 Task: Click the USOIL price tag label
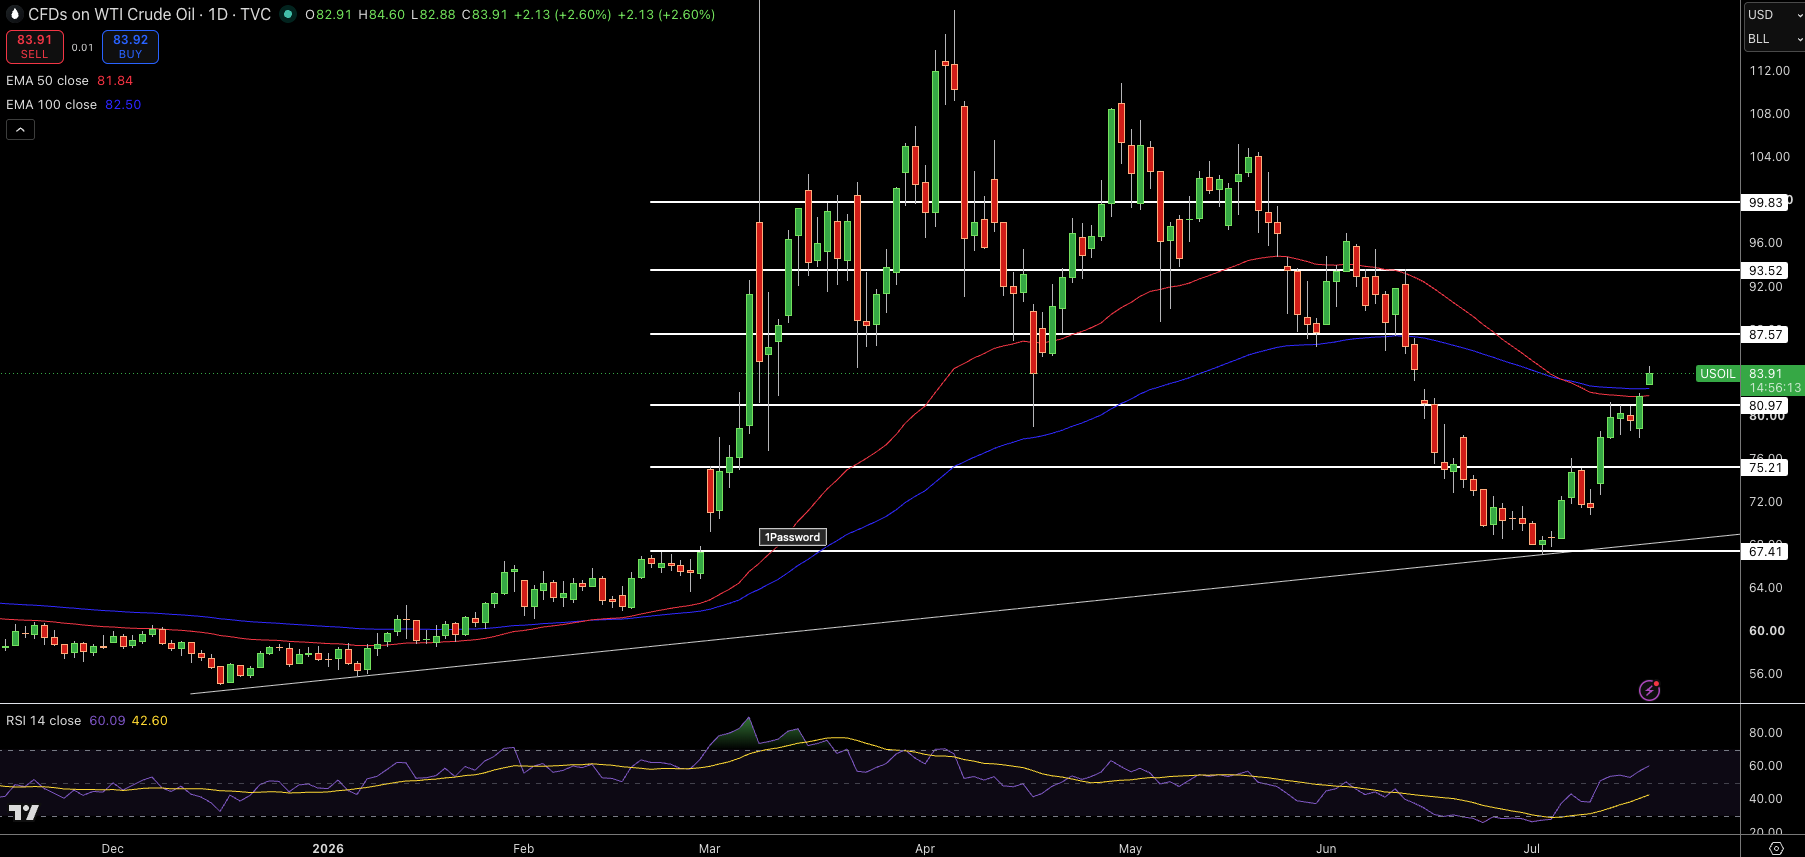[1718, 374]
